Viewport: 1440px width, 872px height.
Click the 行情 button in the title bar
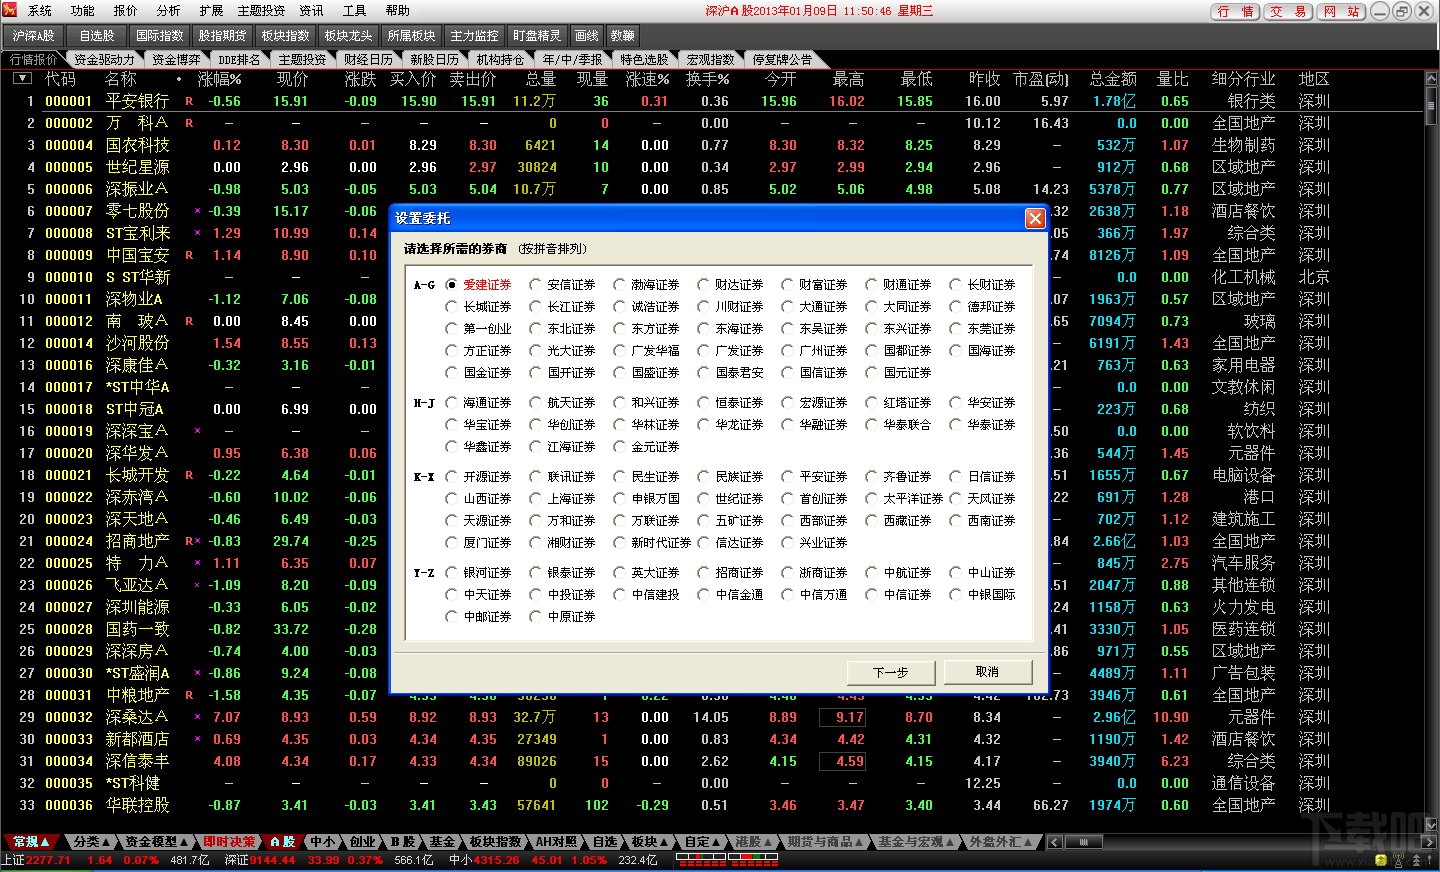point(1236,11)
